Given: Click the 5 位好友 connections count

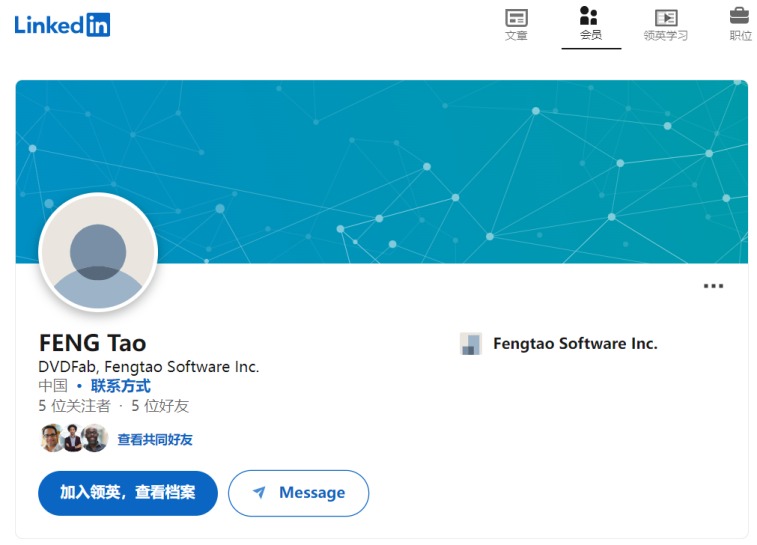Looking at the screenshot, I should [x=160, y=406].
